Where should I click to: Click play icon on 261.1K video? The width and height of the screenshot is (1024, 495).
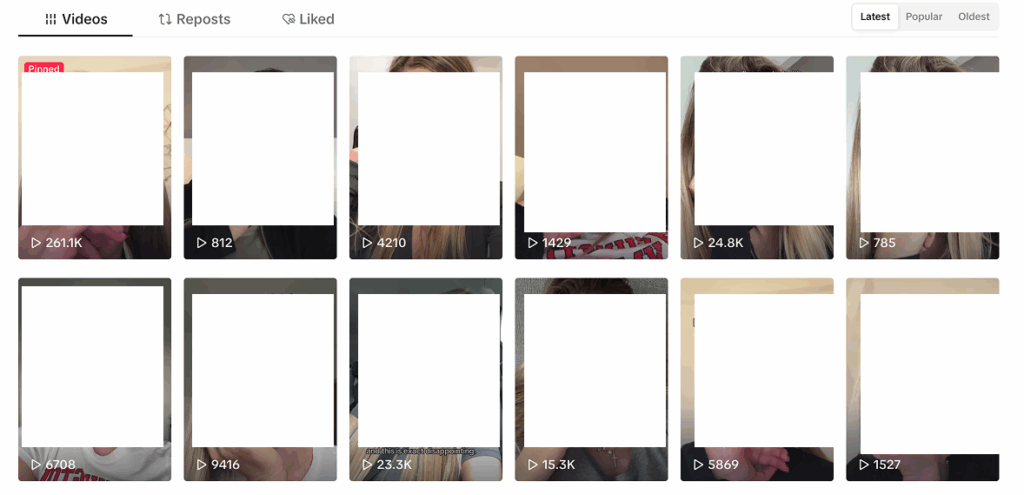tap(36, 243)
